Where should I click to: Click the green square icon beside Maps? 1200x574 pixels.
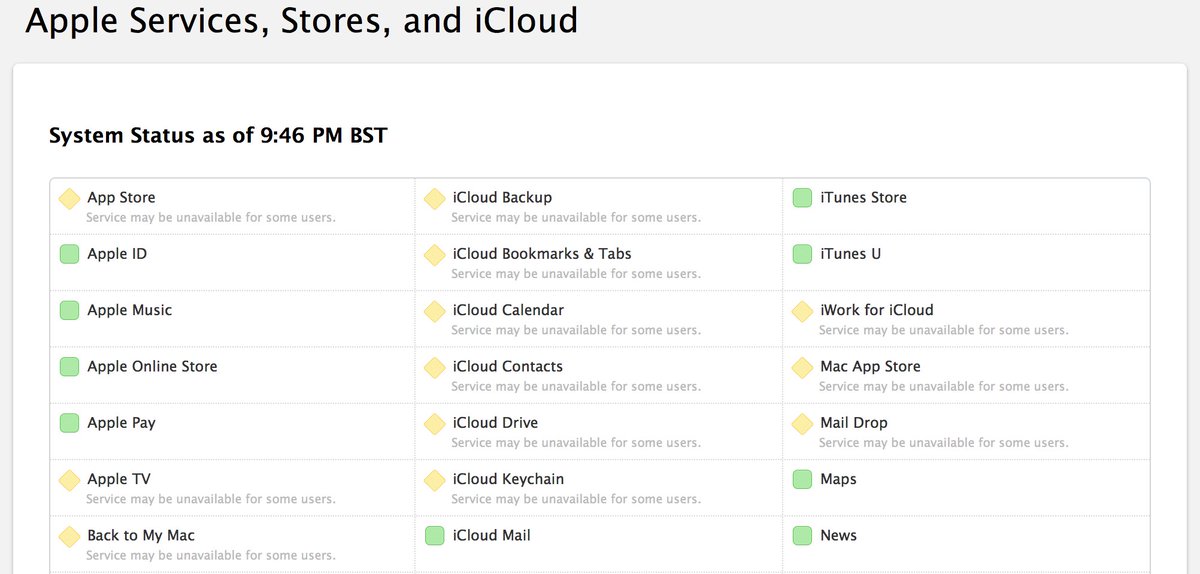[802, 480]
